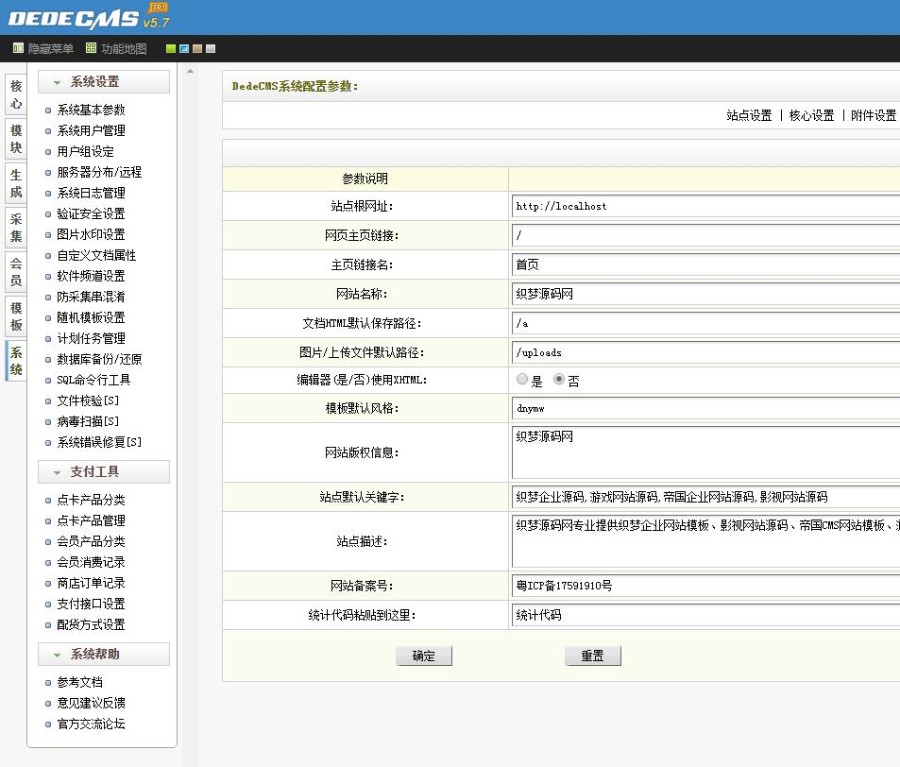The height and width of the screenshot is (767, 900).
Task: Open 系统基本参数 in sidebar
Action: pos(91,110)
